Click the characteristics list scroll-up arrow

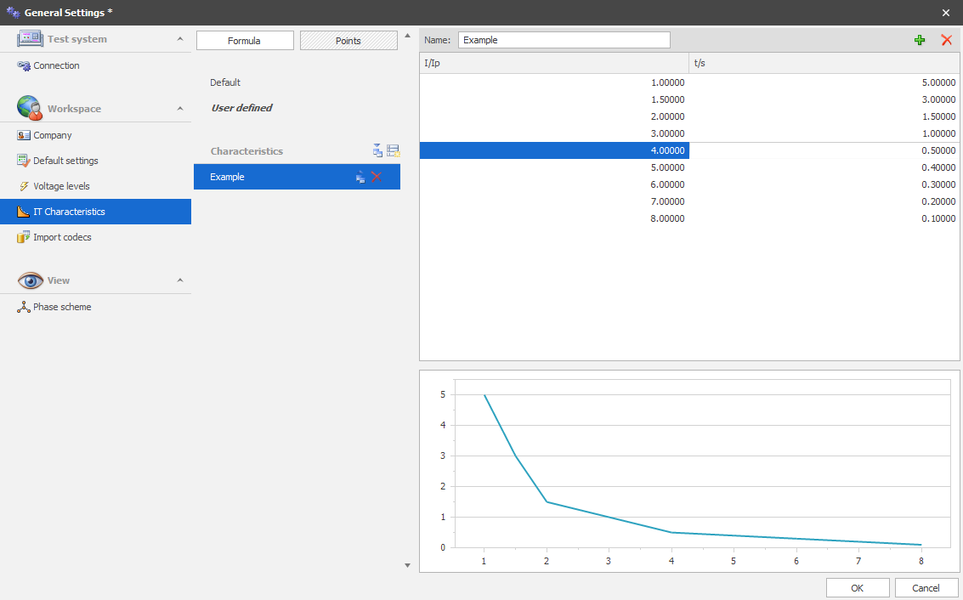pos(407,36)
